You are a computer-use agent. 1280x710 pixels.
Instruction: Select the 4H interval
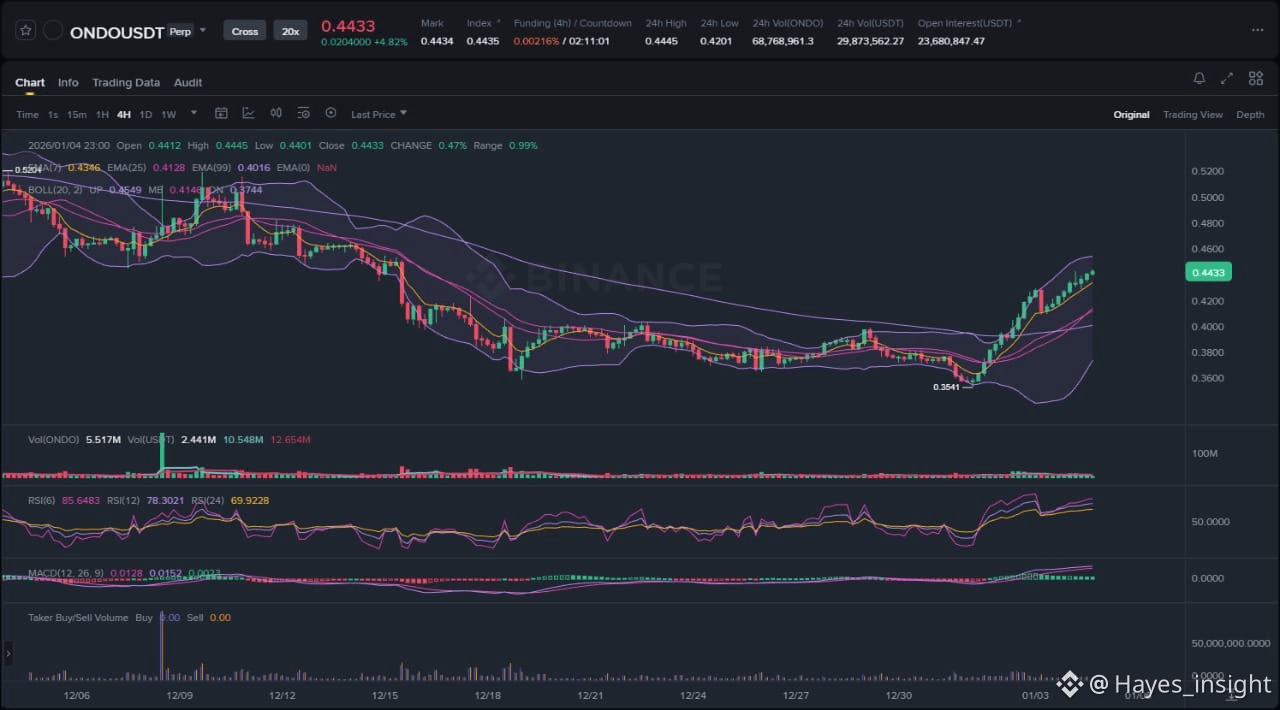[124, 114]
